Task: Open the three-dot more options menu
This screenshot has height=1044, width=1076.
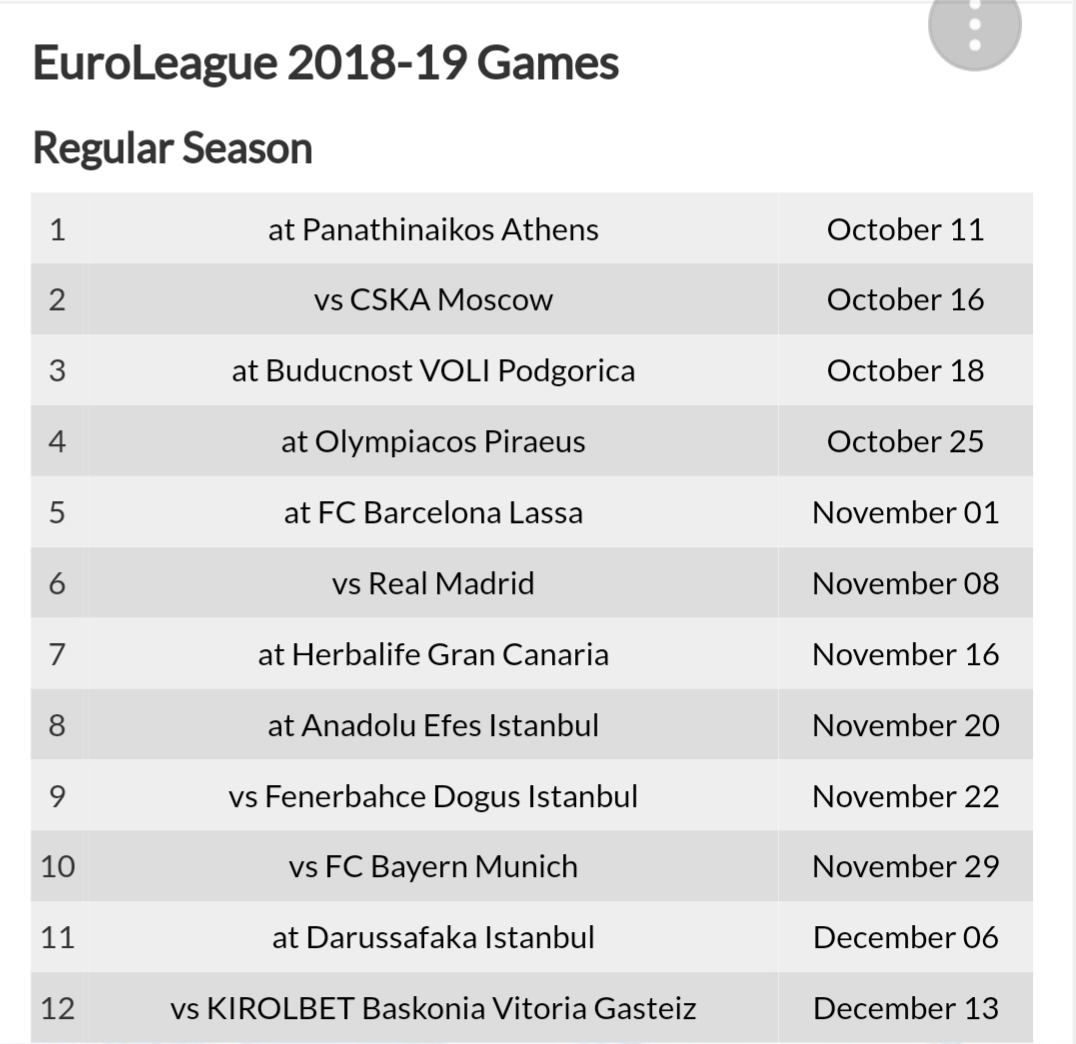Action: [x=974, y=26]
